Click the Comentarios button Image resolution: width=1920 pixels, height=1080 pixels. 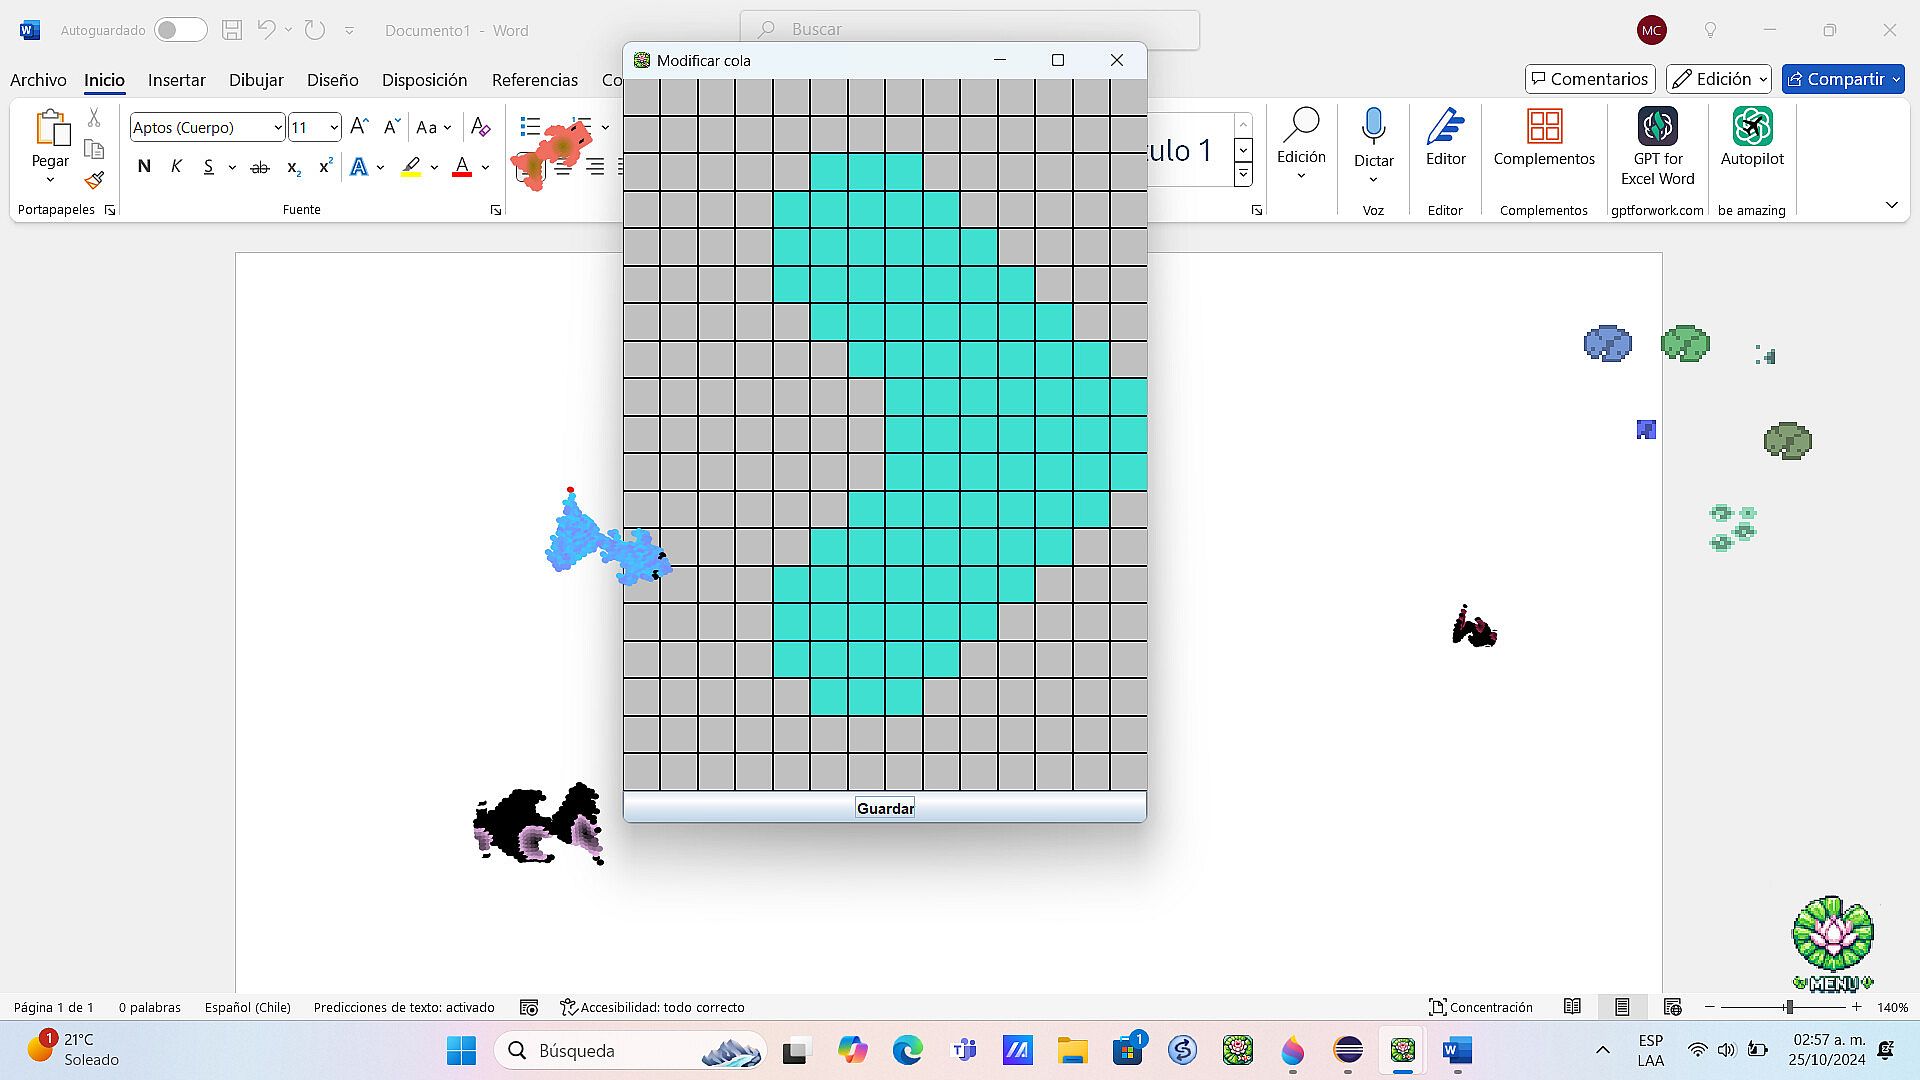click(x=1589, y=79)
